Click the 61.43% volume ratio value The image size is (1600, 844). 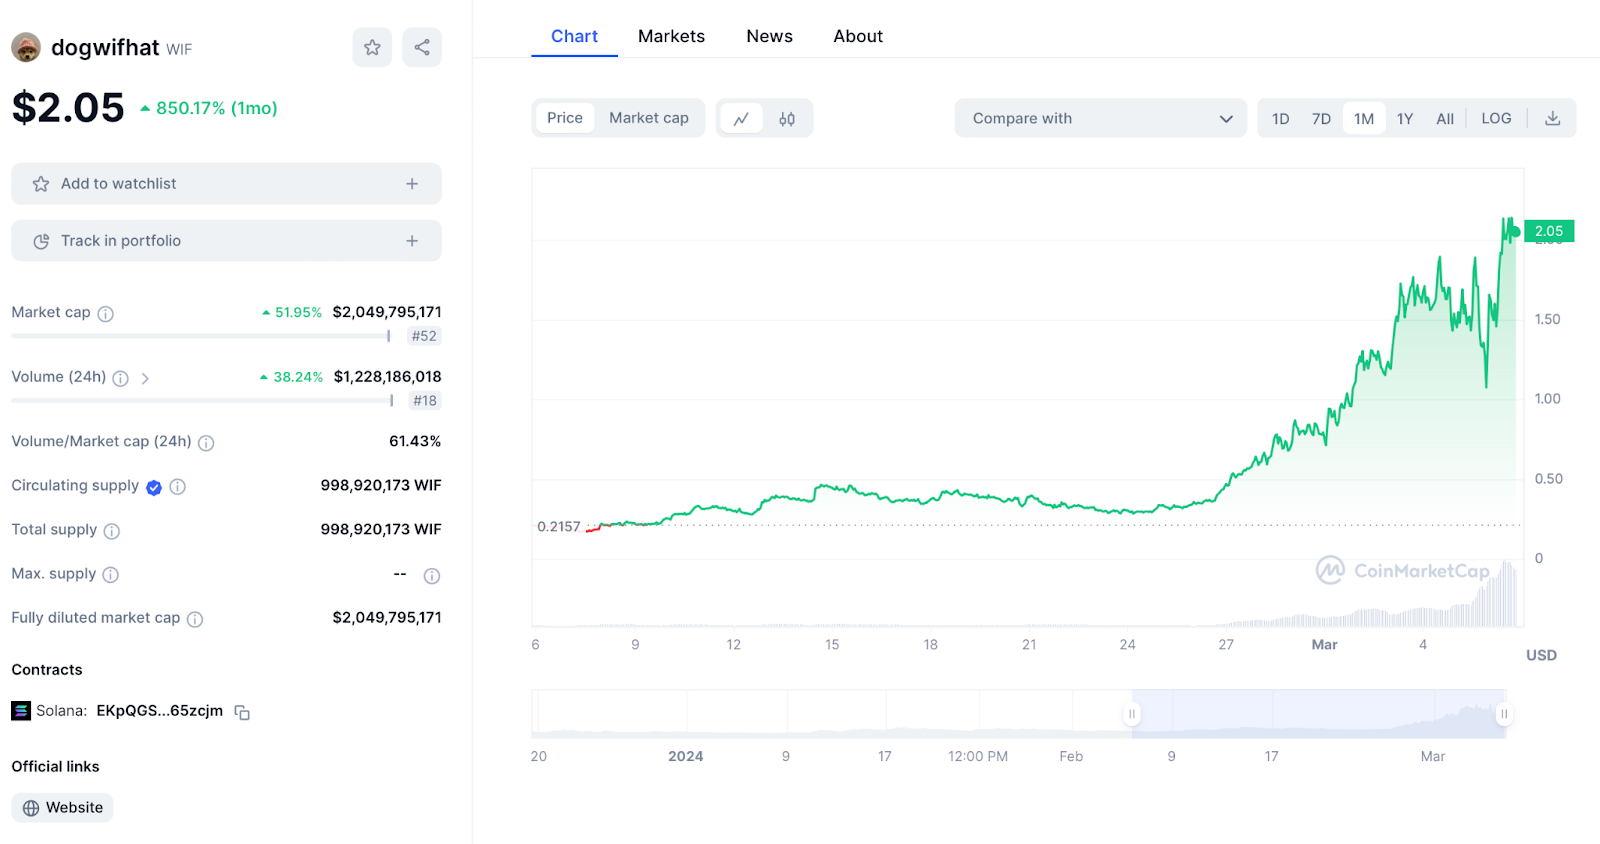(415, 441)
